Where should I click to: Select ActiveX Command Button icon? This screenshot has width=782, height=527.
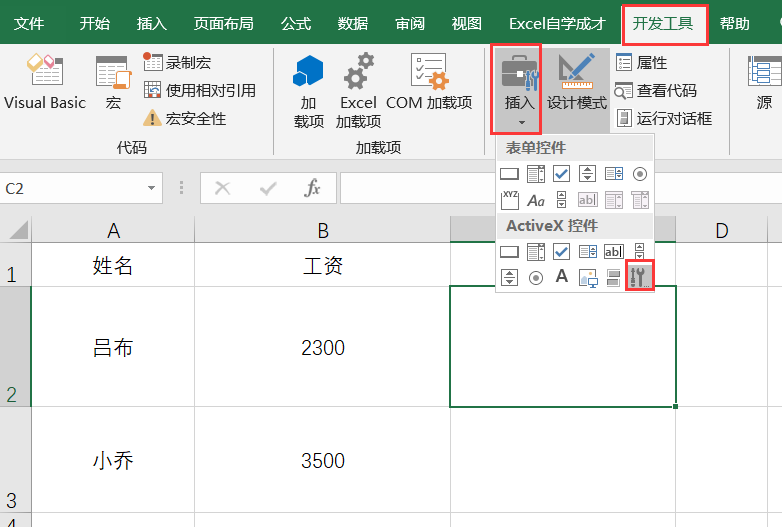(x=509, y=252)
